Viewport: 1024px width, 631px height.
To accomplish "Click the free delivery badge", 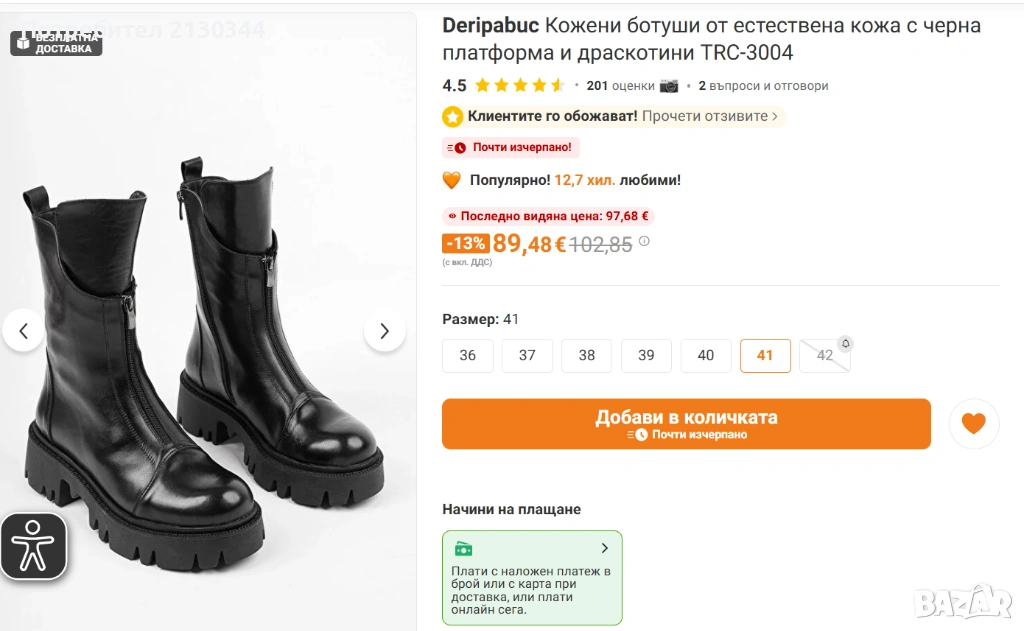I will [x=57, y=43].
